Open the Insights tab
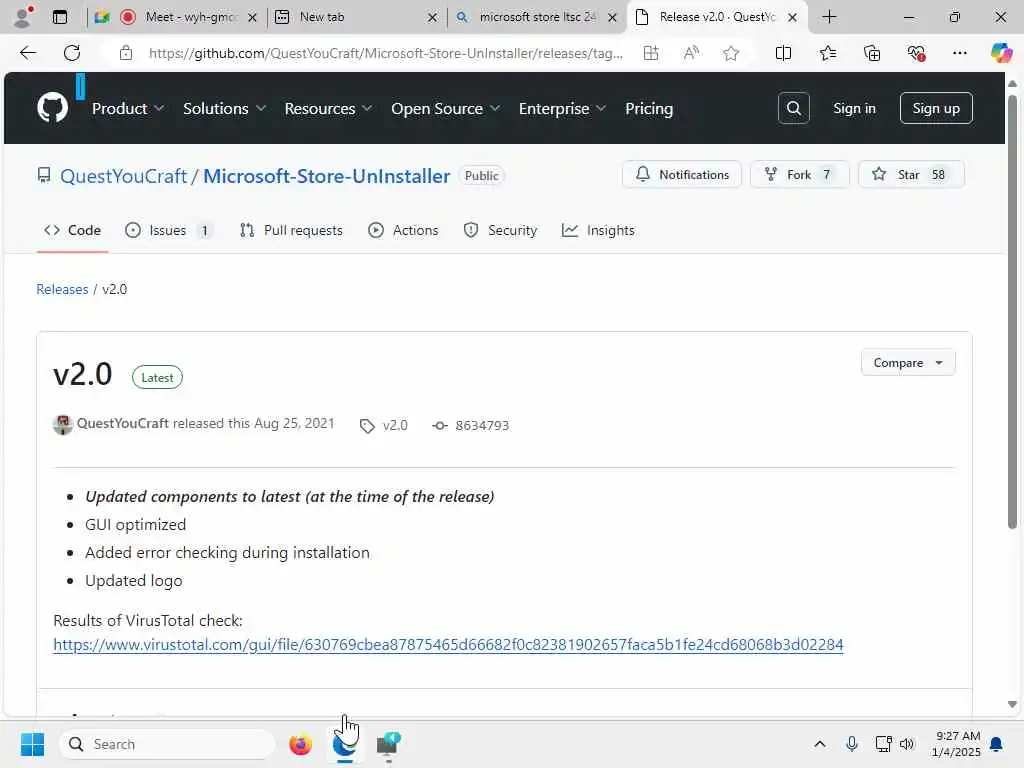Screen dimensions: 1024x768 (x=598, y=231)
